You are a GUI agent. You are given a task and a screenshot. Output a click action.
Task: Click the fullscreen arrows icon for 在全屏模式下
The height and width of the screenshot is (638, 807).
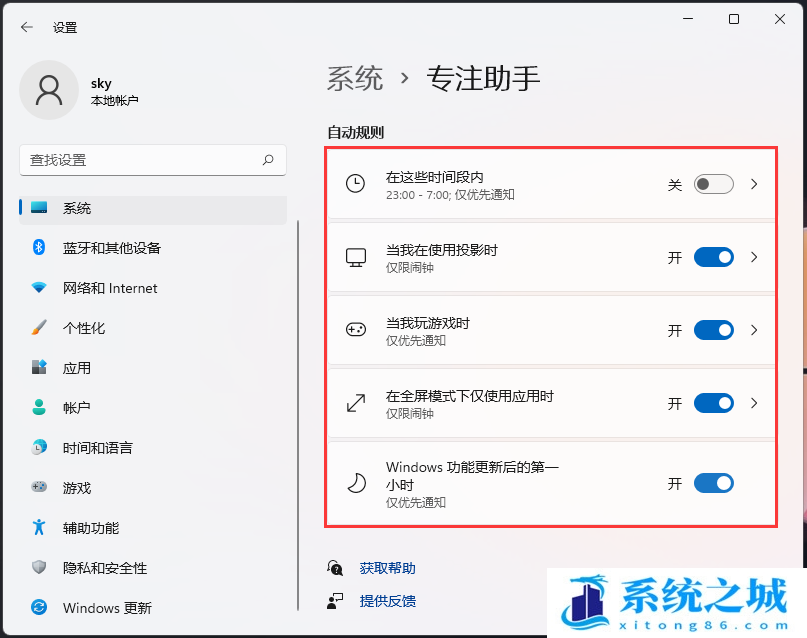pos(356,403)
